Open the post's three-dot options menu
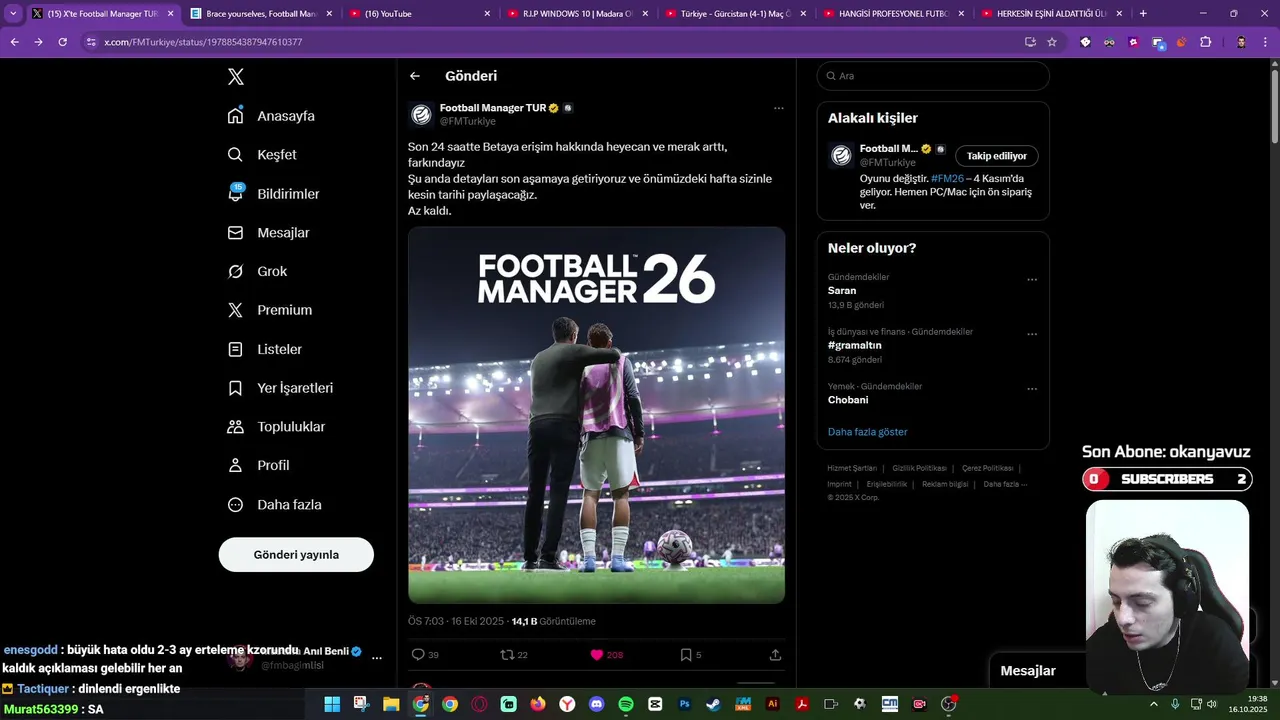 (778, 108)
